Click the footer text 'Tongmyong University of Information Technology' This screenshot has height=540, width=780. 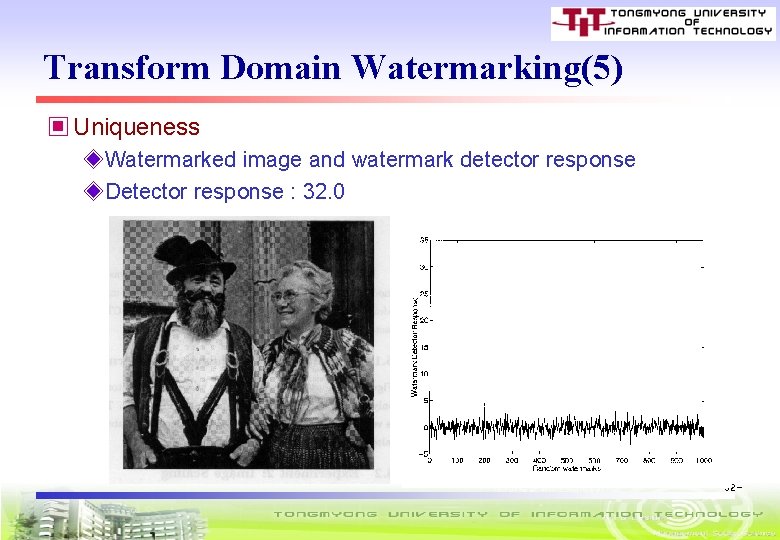point(518,514)
